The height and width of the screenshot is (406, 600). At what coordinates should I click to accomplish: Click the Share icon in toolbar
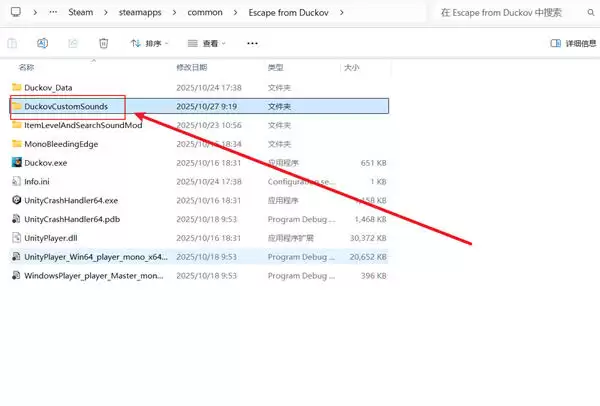pyautogui.click(x=74, y=44)
